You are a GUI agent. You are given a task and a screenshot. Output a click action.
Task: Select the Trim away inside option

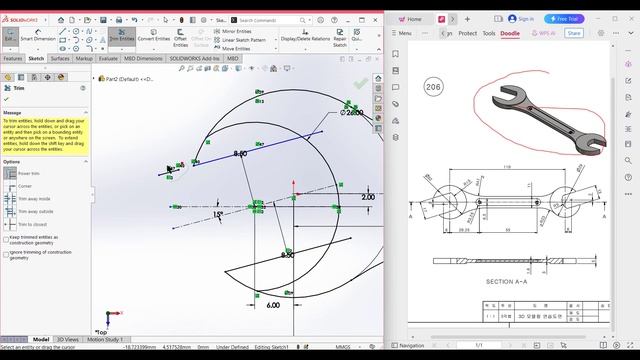[x=10, y=199]
